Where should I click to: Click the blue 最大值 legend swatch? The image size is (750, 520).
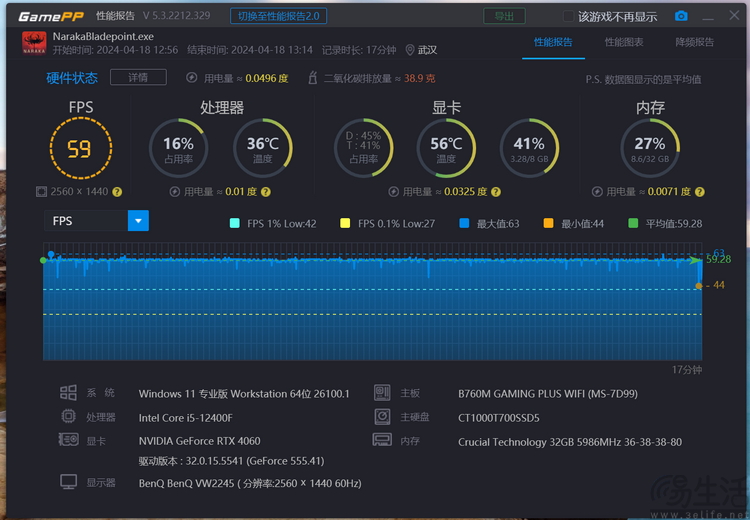click(464, 223)
